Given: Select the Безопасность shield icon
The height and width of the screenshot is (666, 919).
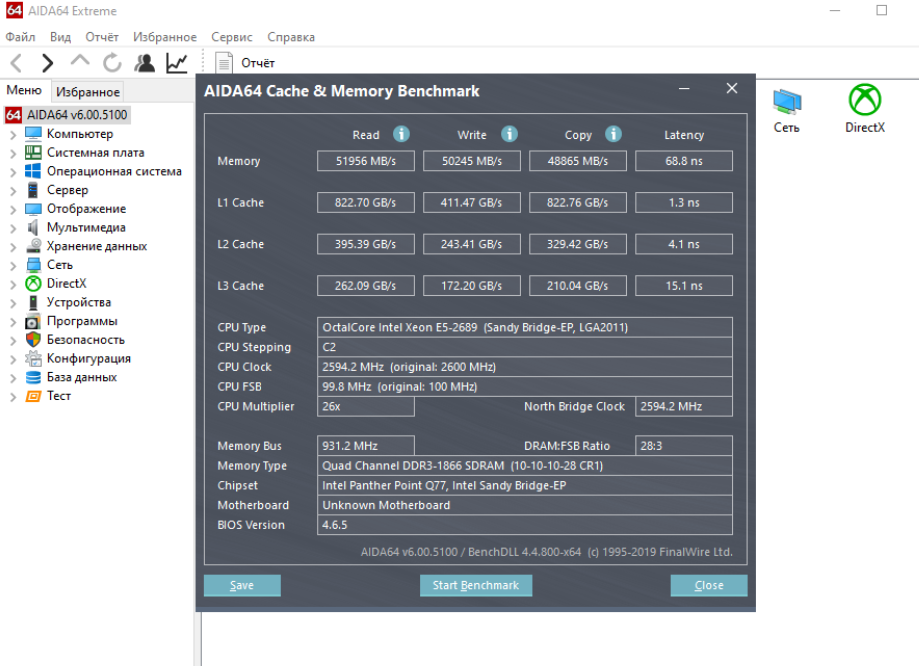Looking at the screenshot, I should point(33,339).
